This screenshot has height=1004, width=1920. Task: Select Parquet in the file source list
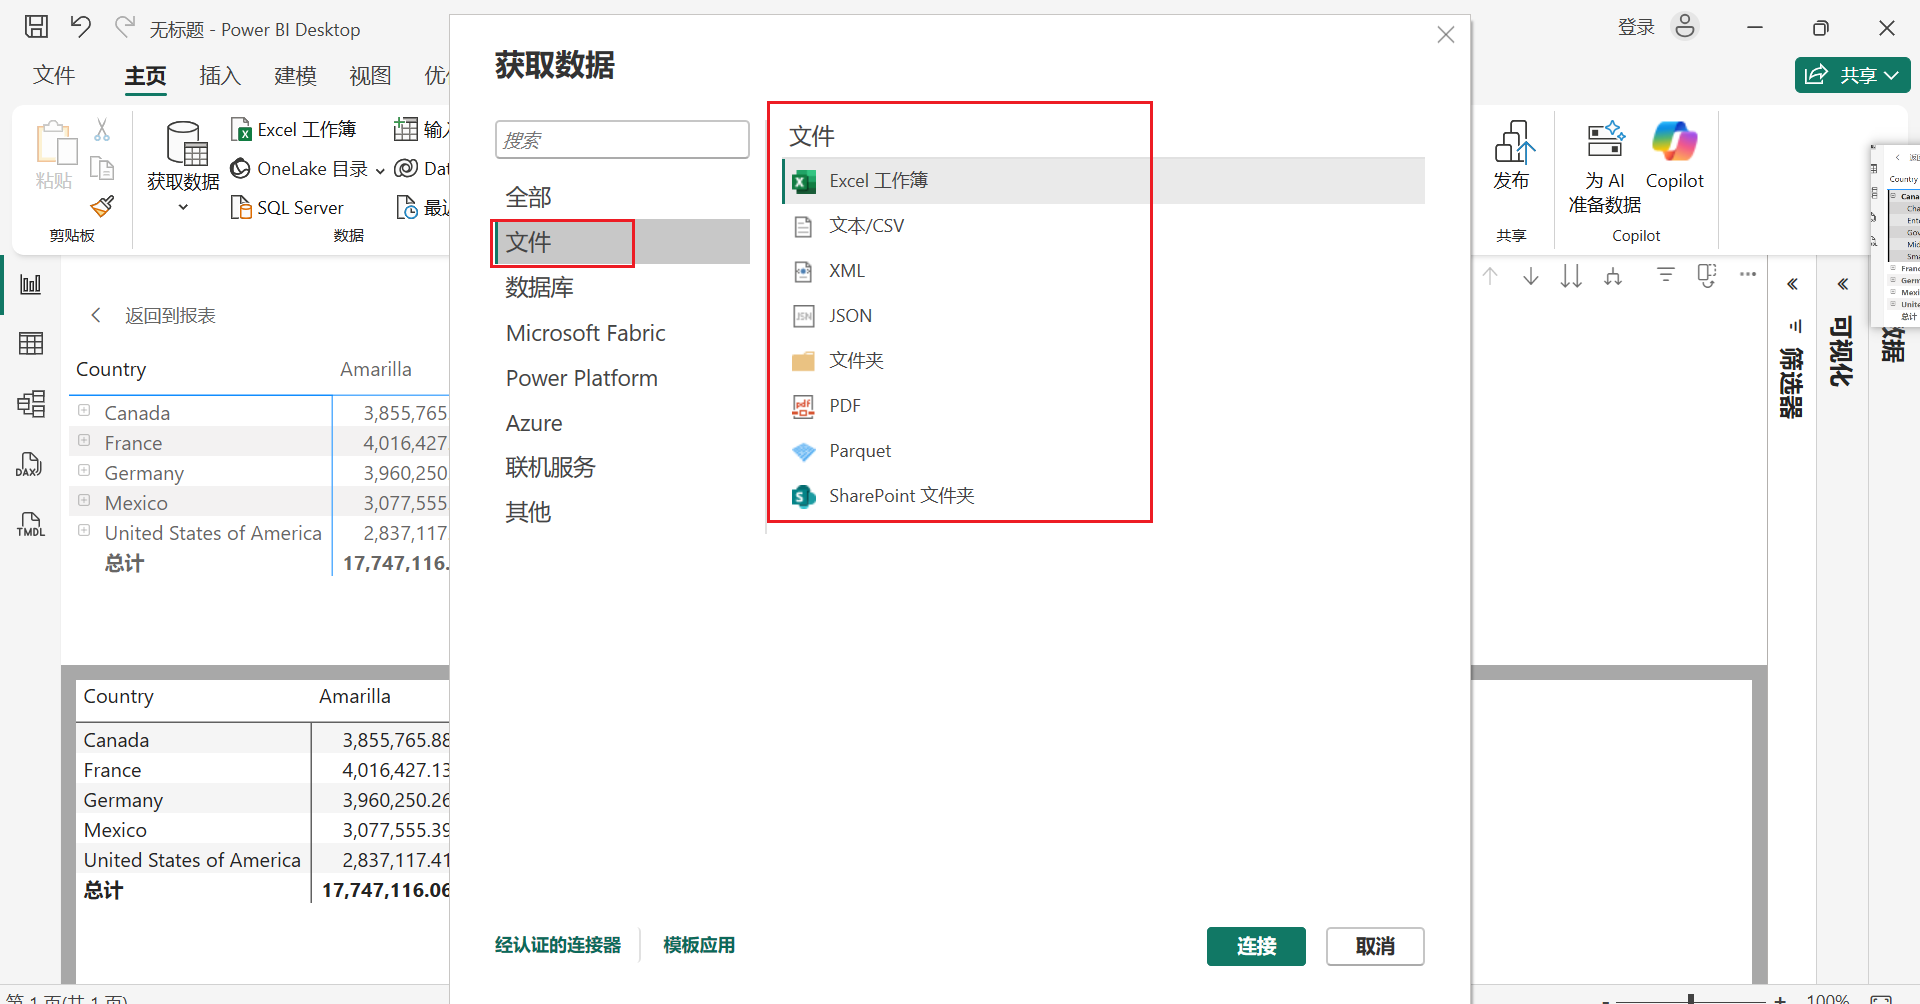pyautogui.click(x=1104, y=451)
